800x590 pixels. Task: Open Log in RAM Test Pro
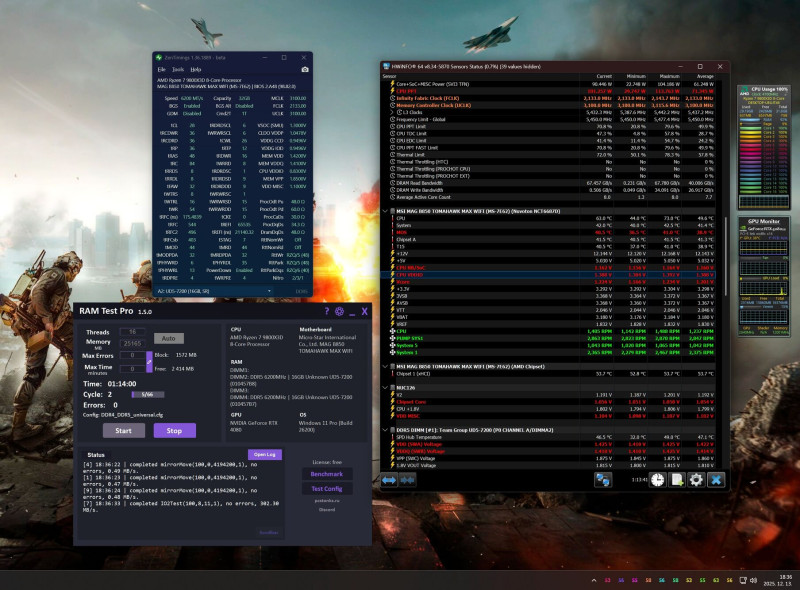click(x=265, y=454)
